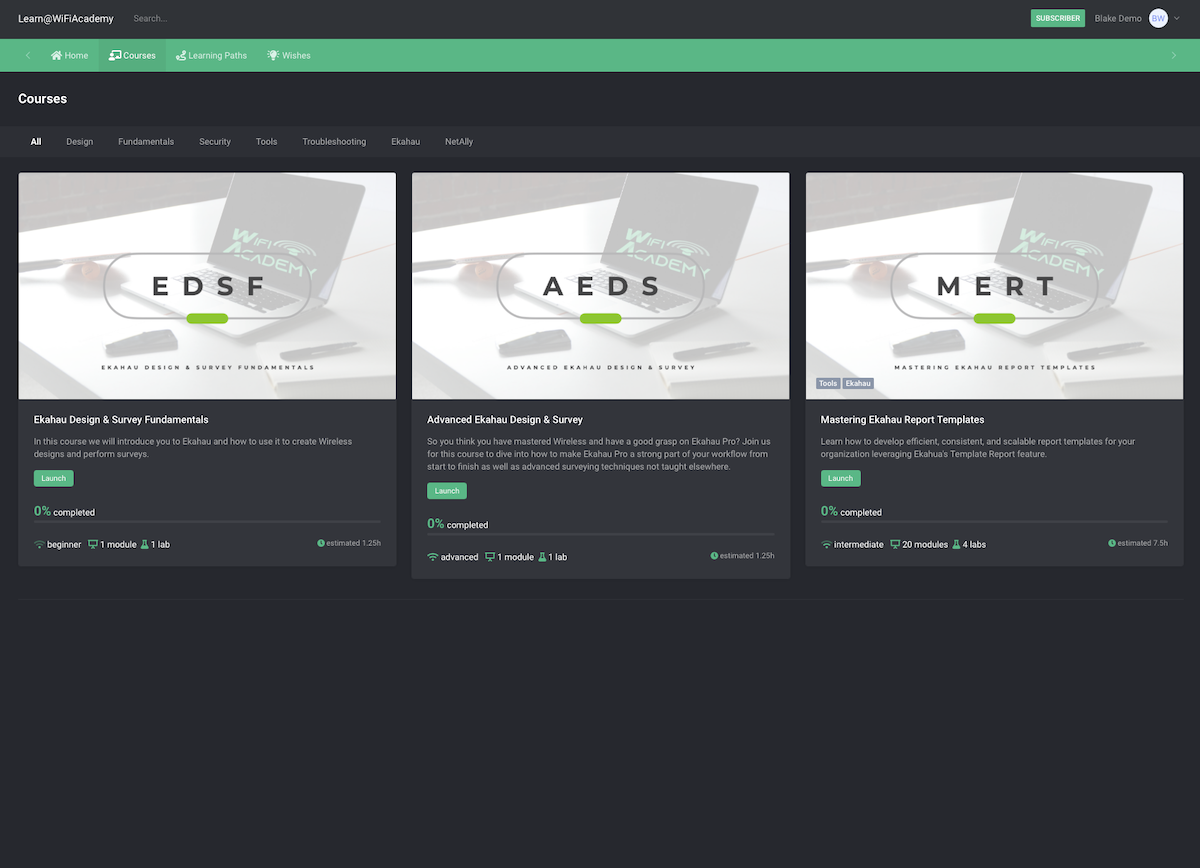Open the AEDS course thumbnail
This screenshot has width=1200, height=868.
pos(601,286)
